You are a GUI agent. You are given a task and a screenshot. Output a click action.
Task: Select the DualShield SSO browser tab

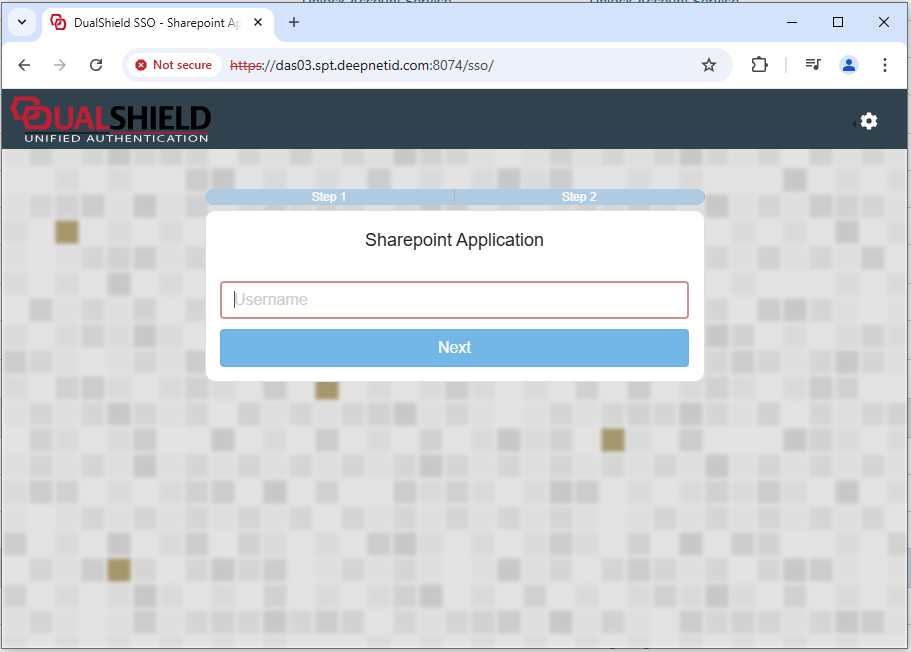pos(150,22)
